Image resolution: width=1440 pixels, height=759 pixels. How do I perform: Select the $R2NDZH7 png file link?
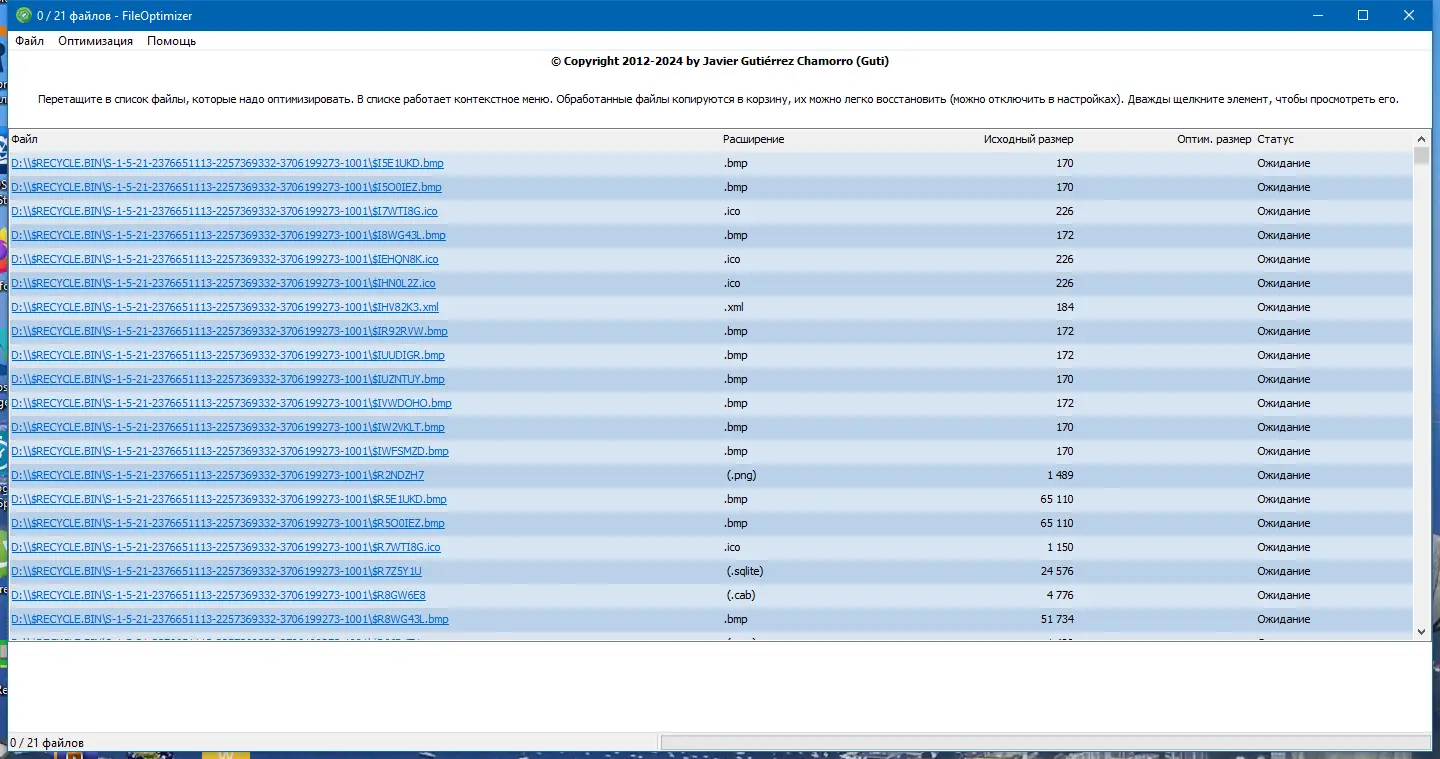pos(217,475)
